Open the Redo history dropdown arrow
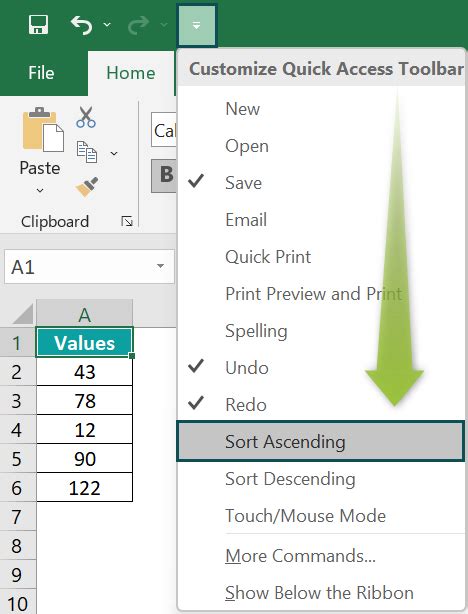 pyautogui.click(x=164, y=25)
